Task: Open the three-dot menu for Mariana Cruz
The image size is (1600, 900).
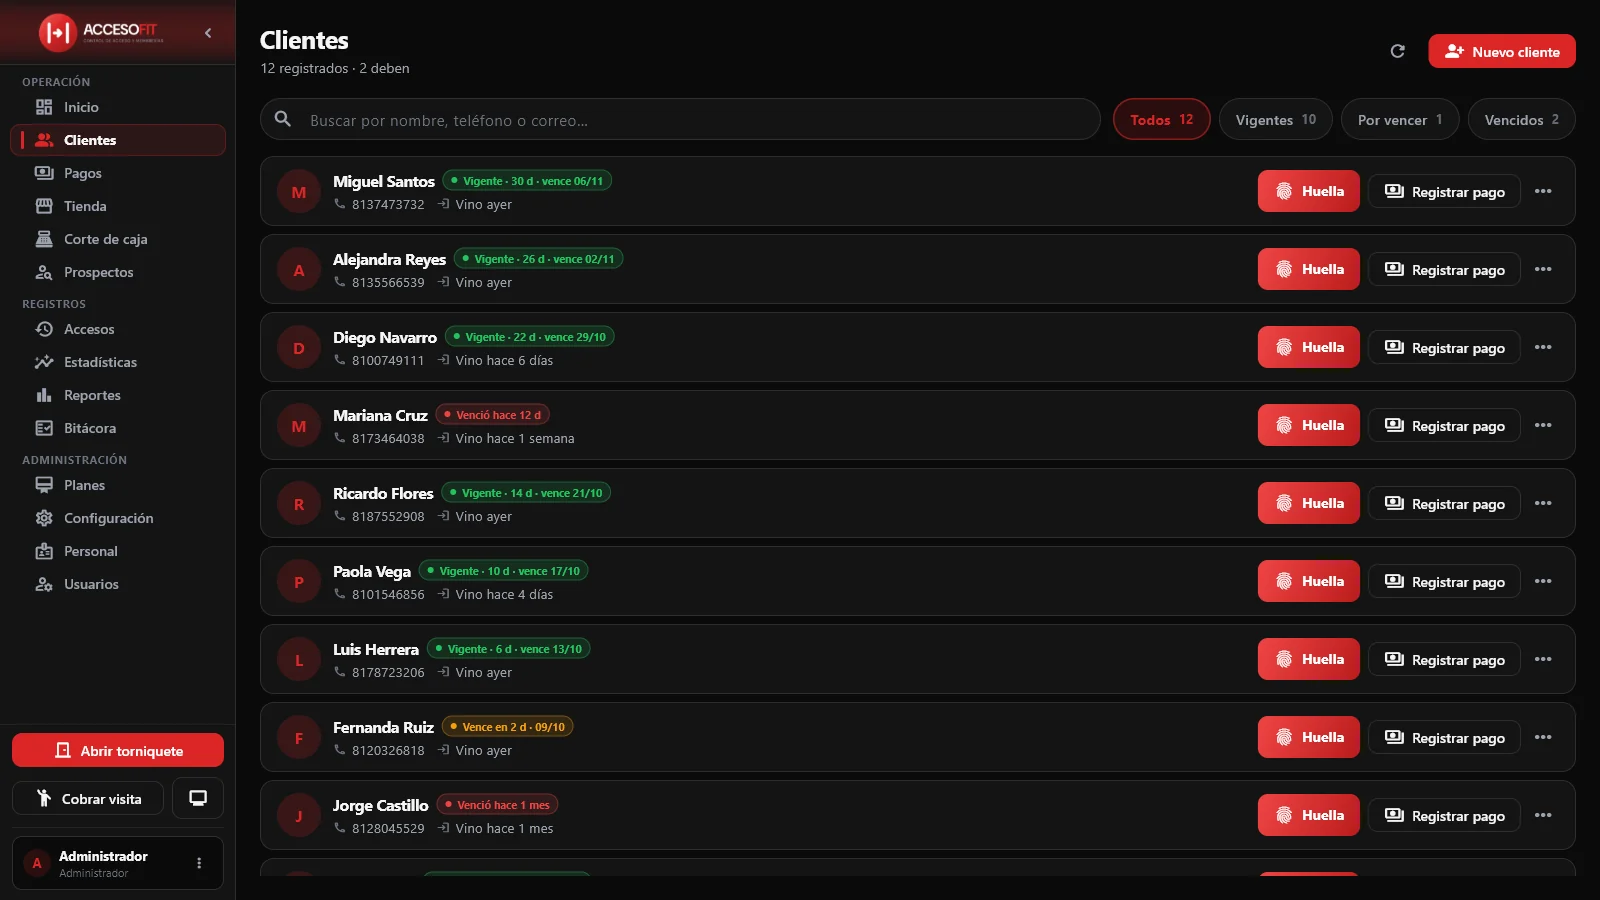Action: point(1543,425)
